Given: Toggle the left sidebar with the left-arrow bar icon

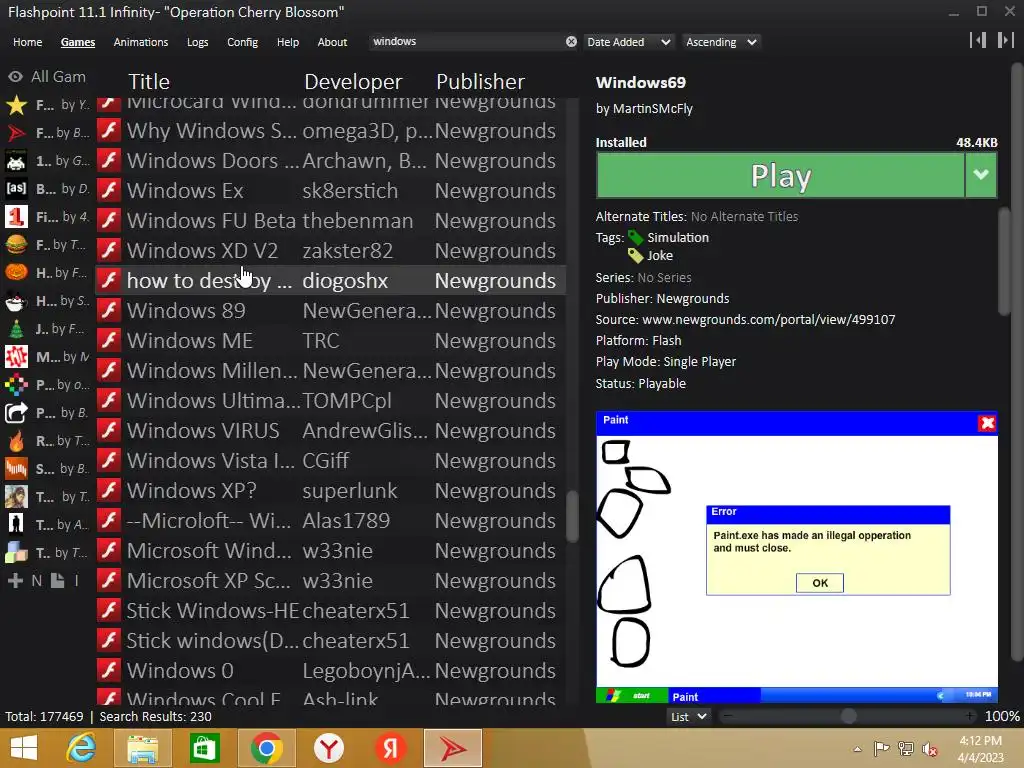Looking at the screenshot, I should click(978, 40).
